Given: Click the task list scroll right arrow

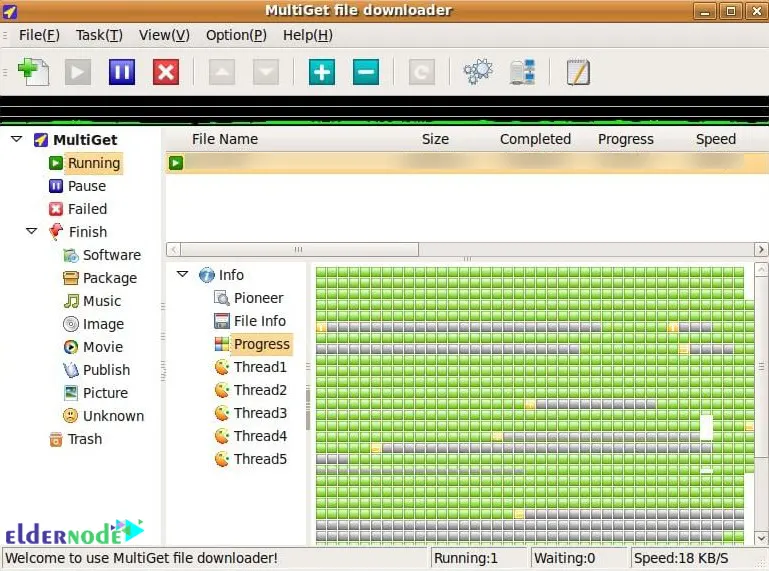Looking at the screenshot, I should click(x=761, y=249).
